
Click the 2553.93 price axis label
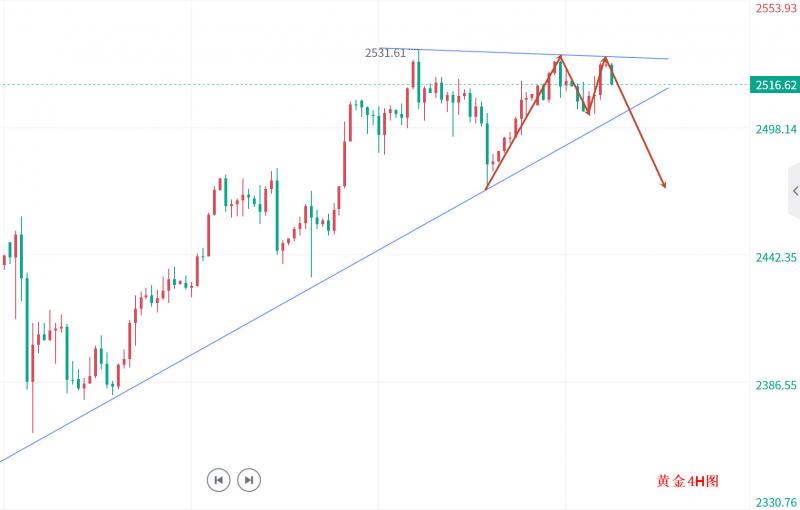click(x=775, y=8)
